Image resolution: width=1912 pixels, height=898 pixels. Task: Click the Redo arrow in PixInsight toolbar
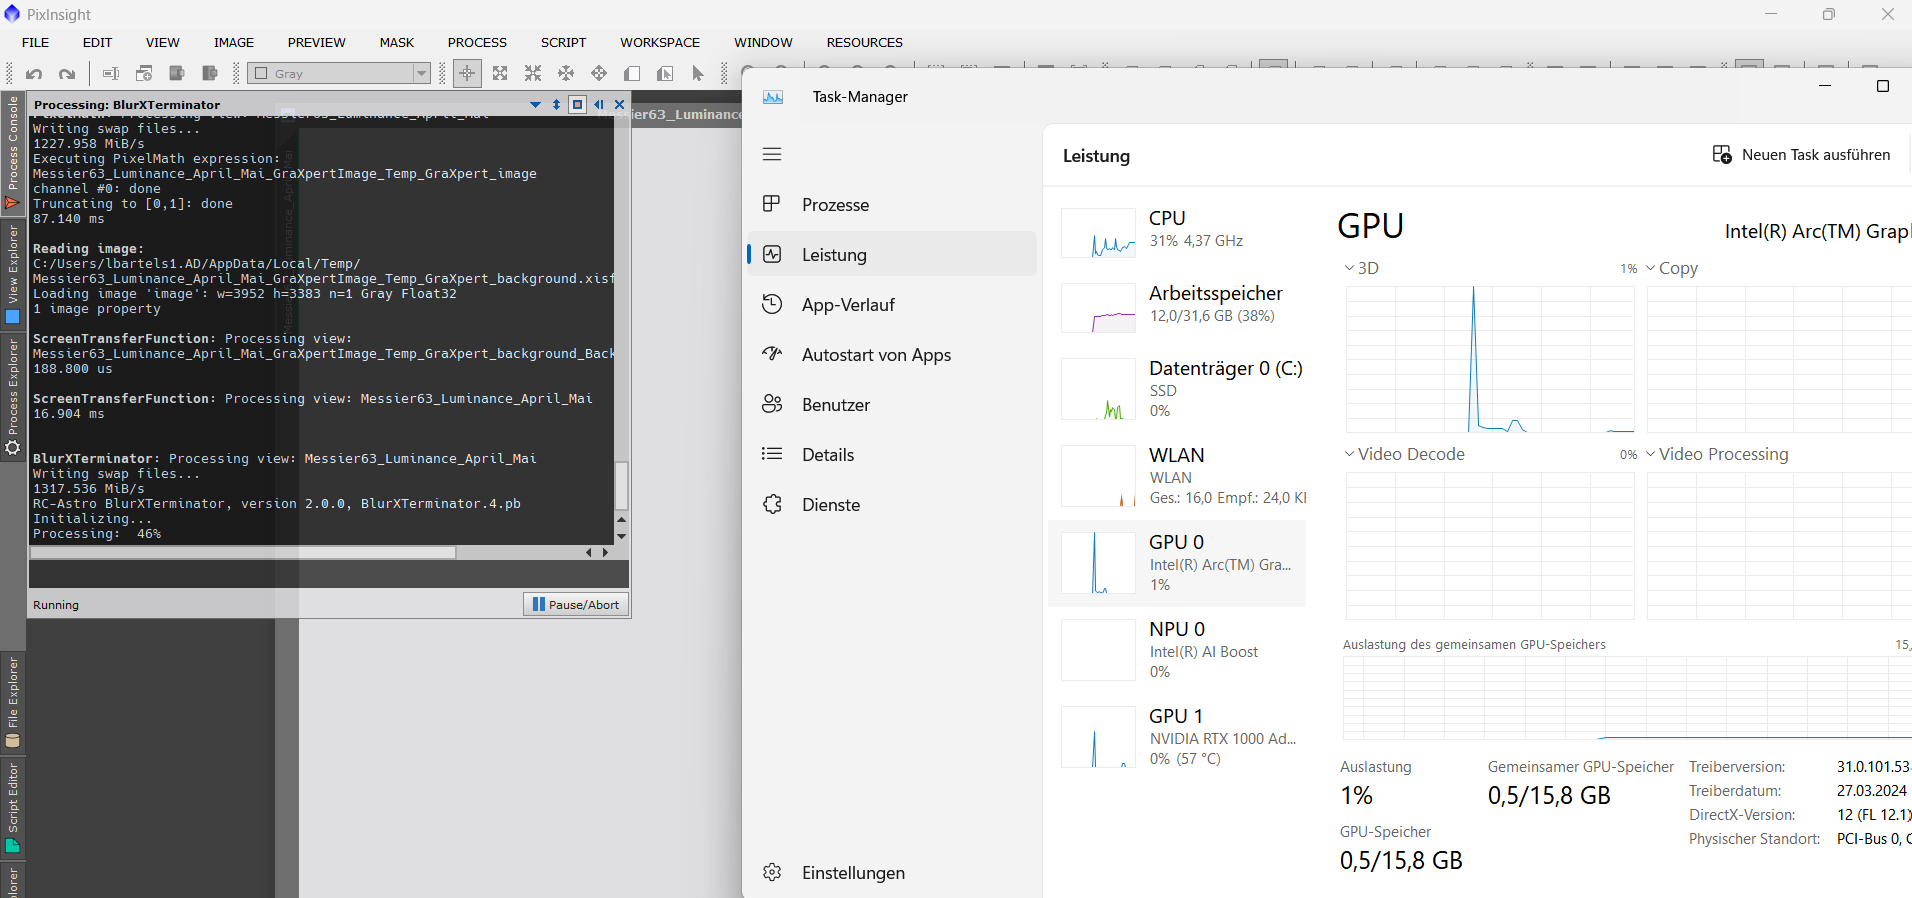pos(67,73)
